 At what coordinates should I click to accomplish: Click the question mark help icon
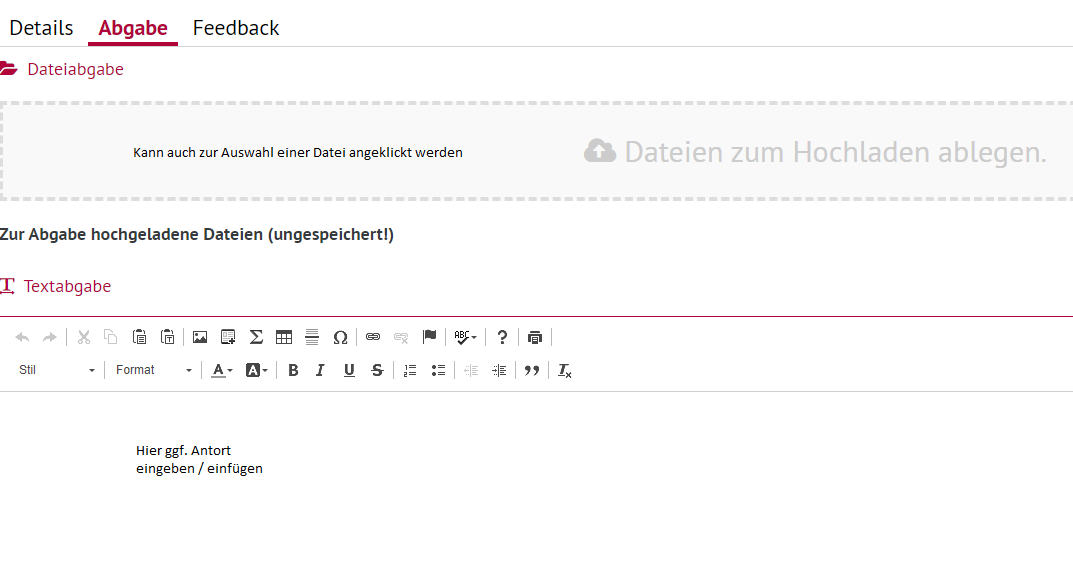coord(502,337)
